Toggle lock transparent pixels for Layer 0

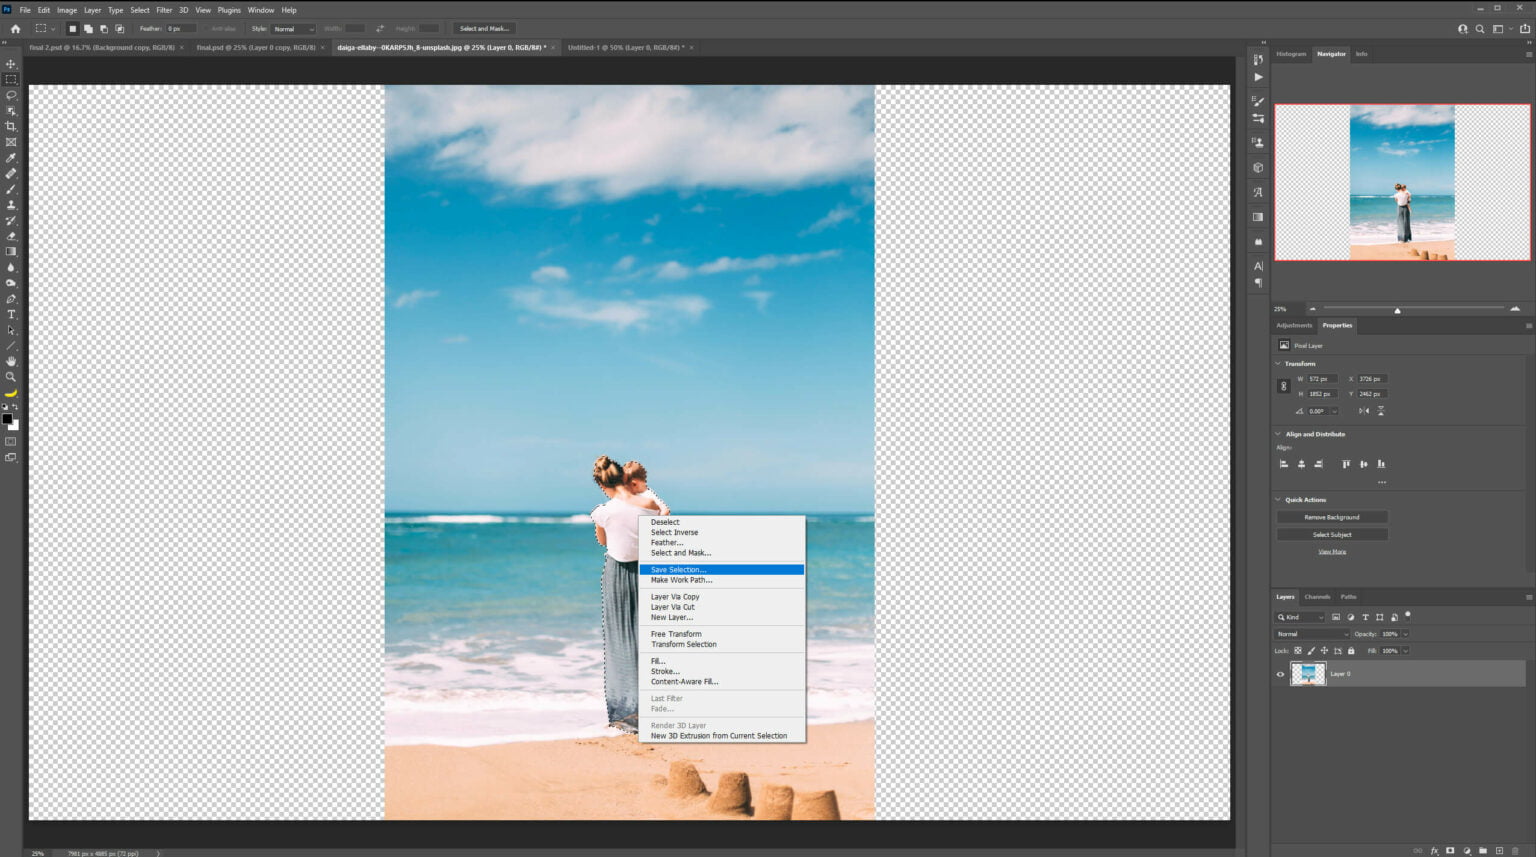(x=1297, y=650)
